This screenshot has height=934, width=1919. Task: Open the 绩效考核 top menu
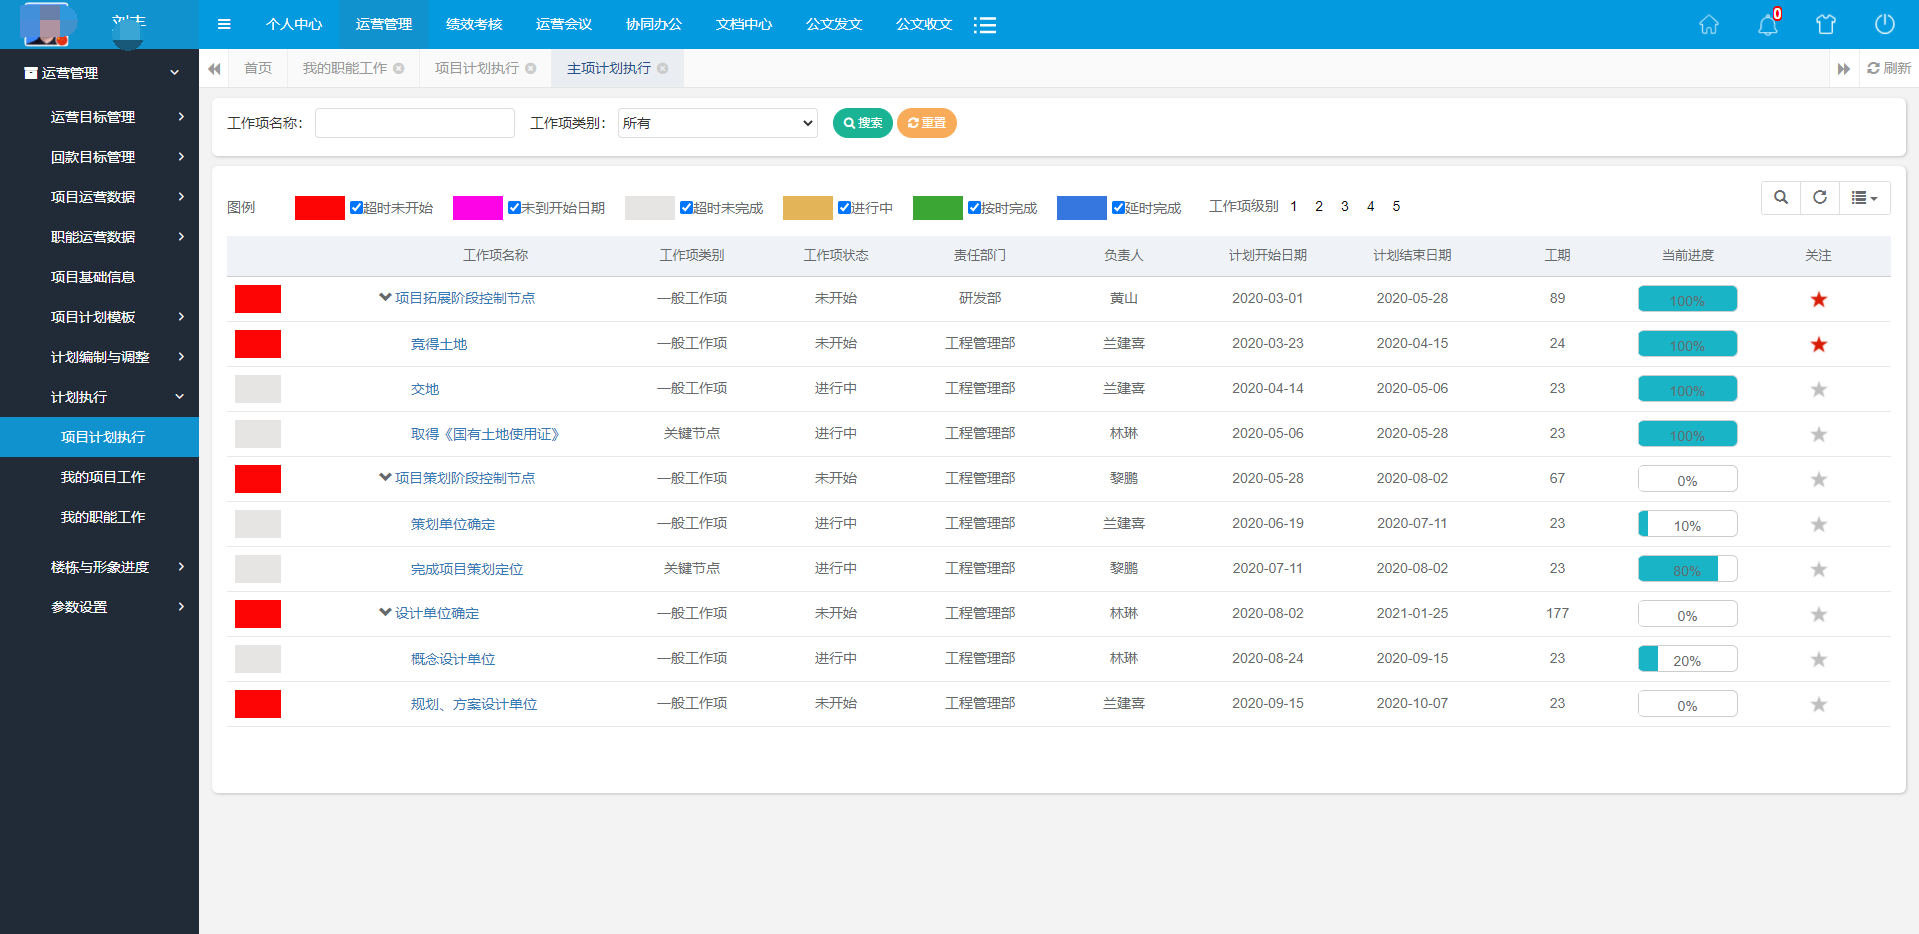pos(473,25)
